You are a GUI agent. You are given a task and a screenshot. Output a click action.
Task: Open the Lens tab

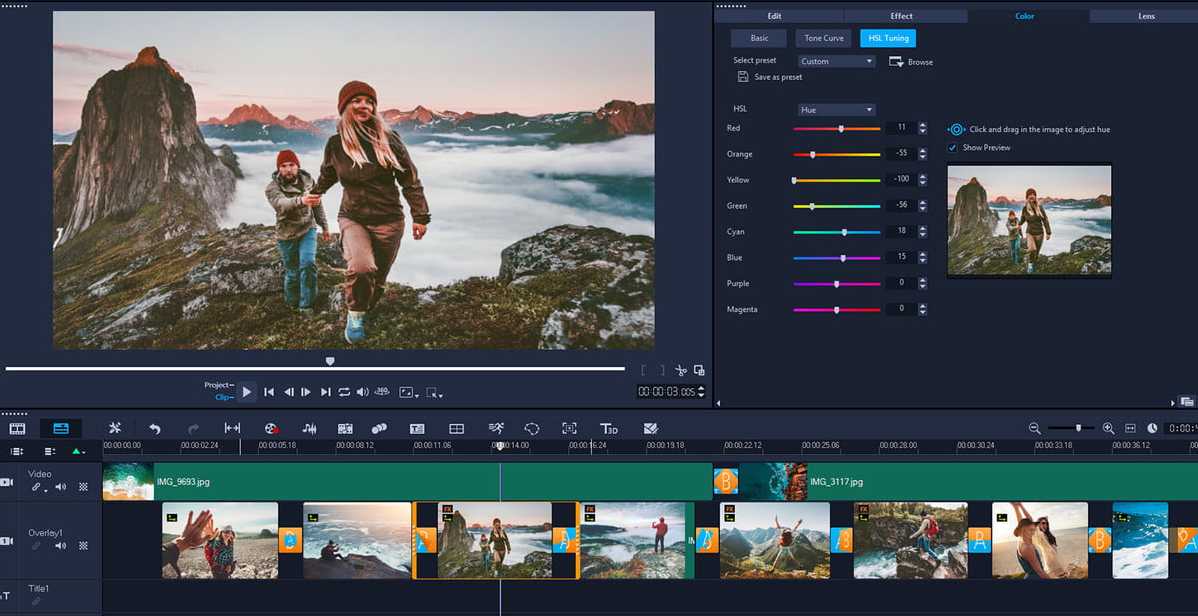[x=1146, y=16]
